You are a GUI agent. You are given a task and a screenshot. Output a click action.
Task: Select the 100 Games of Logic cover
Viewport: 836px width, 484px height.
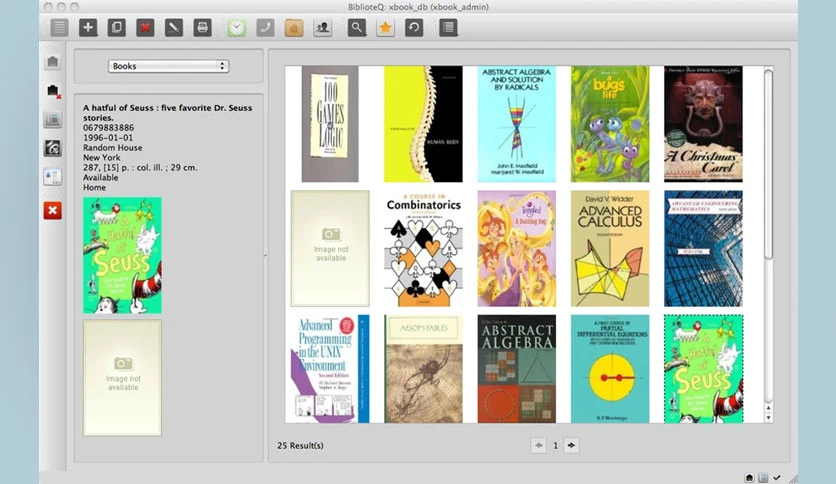330,124
